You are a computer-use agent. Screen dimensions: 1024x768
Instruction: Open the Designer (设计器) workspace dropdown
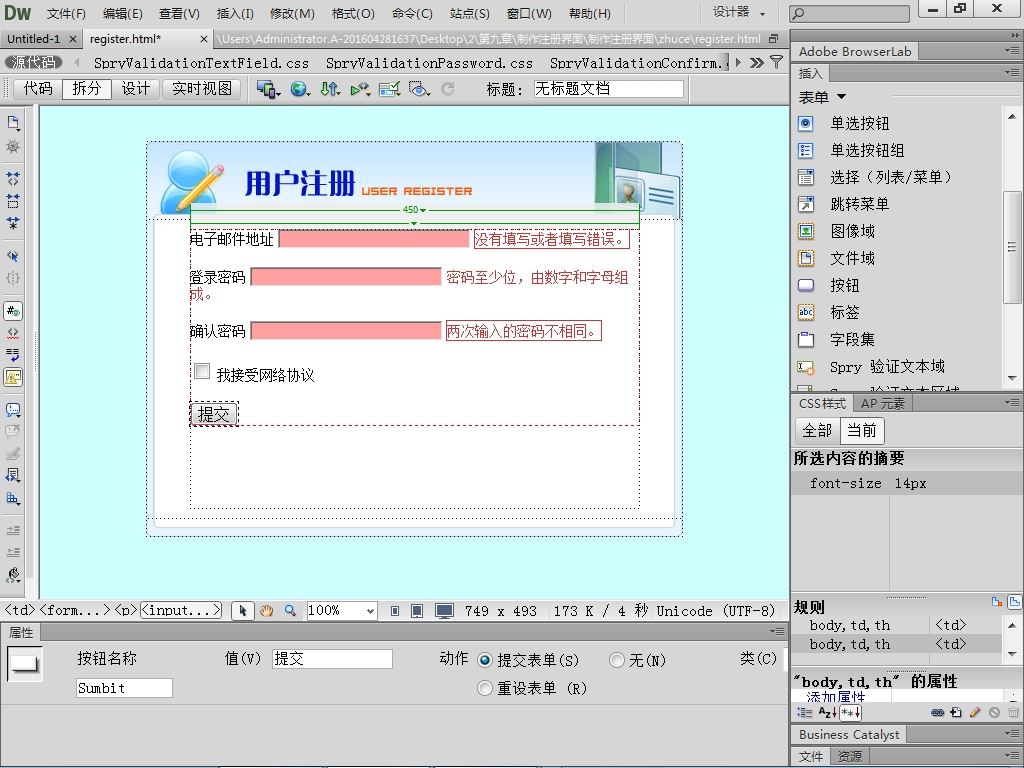coord(739,12)
